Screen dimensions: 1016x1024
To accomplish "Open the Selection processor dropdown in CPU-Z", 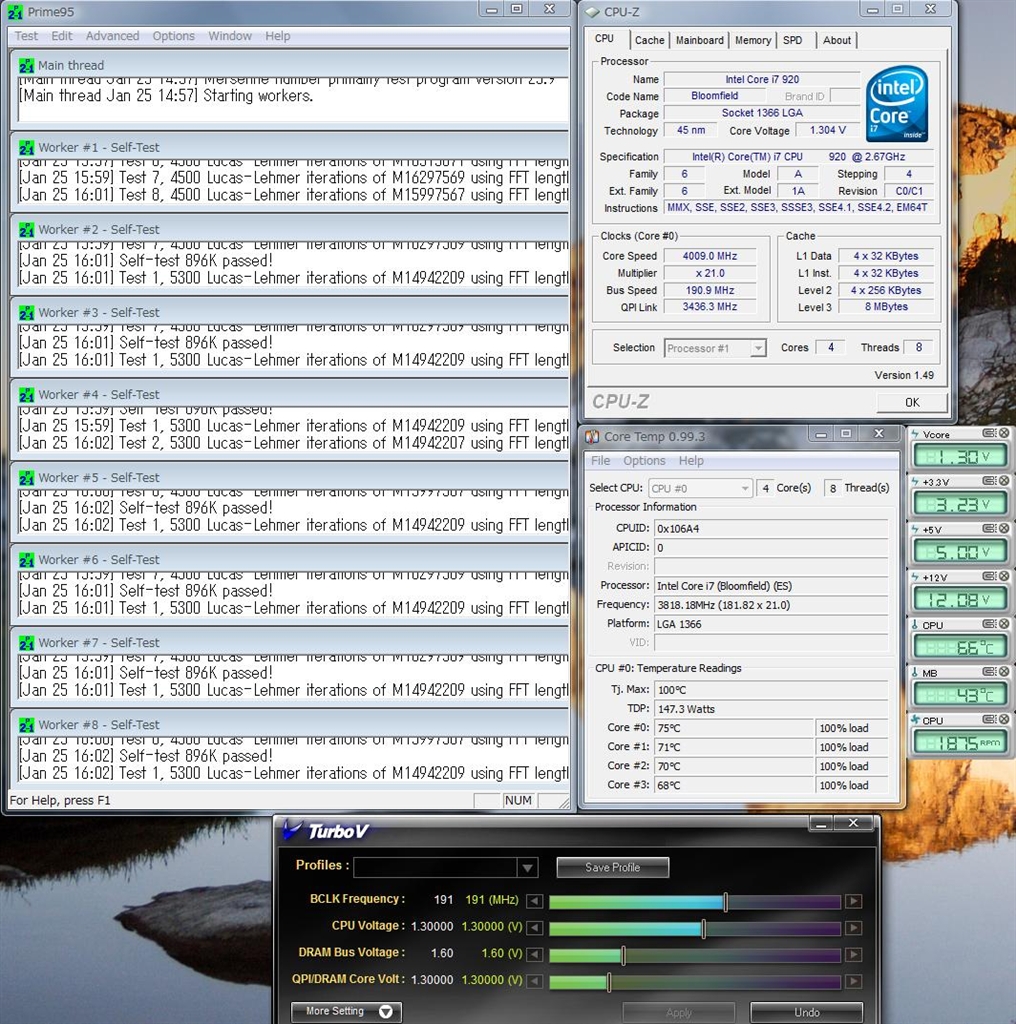I will pyautogui.click(x=757, y=348).
